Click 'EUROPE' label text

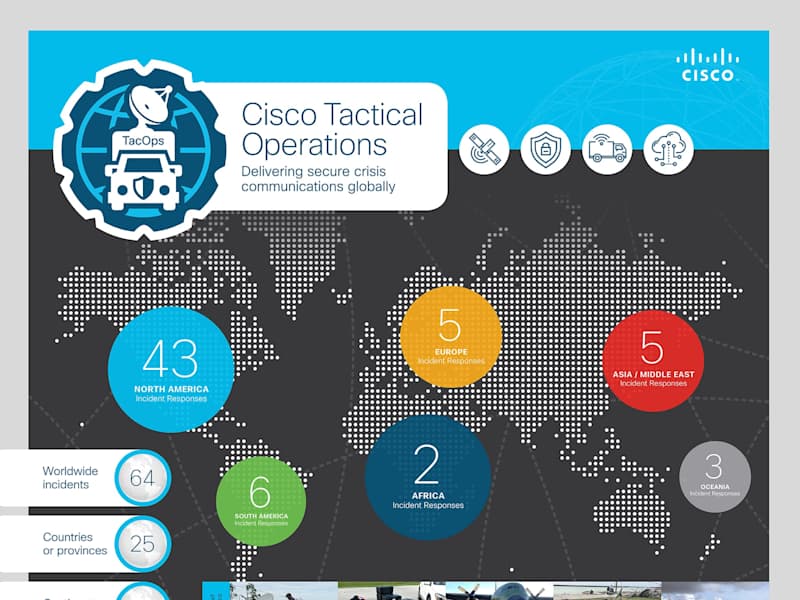point(451,352)
